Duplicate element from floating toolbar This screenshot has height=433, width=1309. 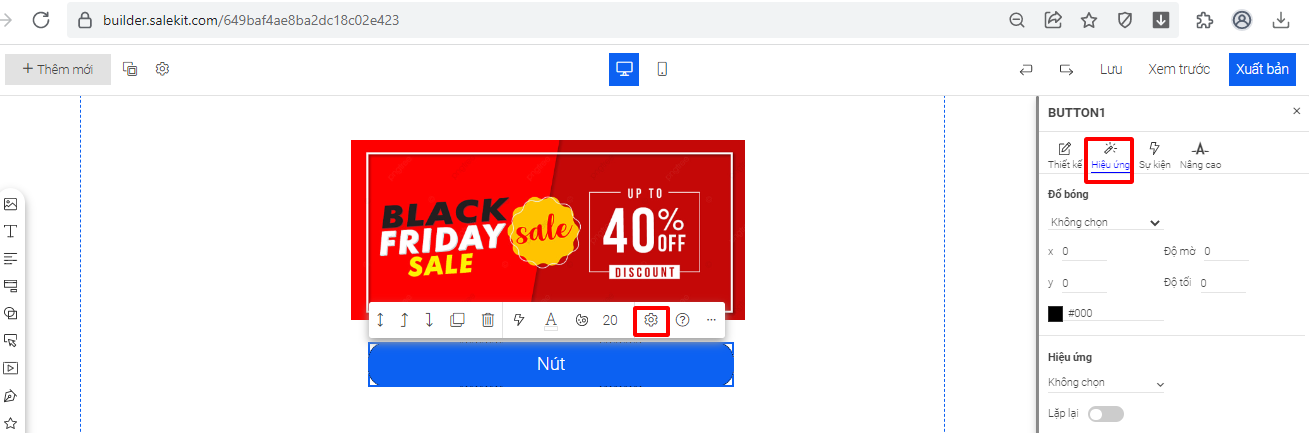click(x=457, y=320)
